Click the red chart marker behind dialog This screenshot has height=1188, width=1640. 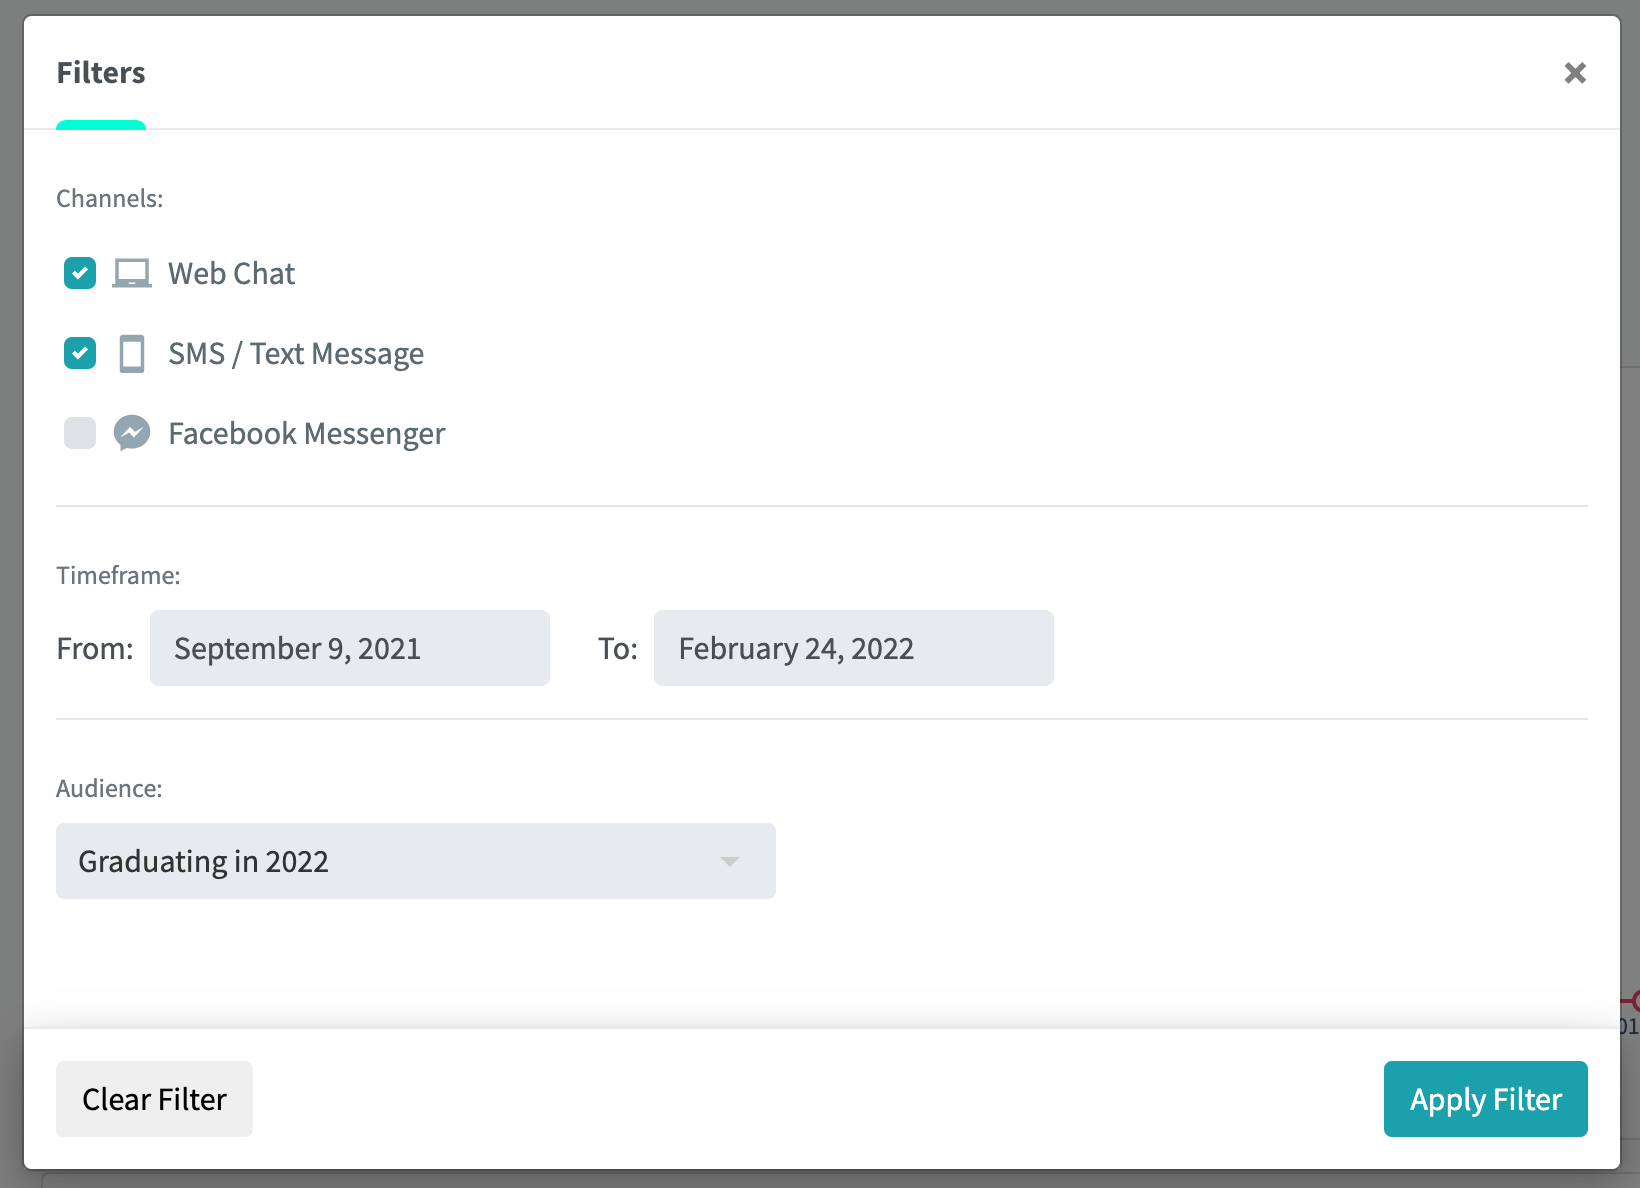point(1632,1001)
